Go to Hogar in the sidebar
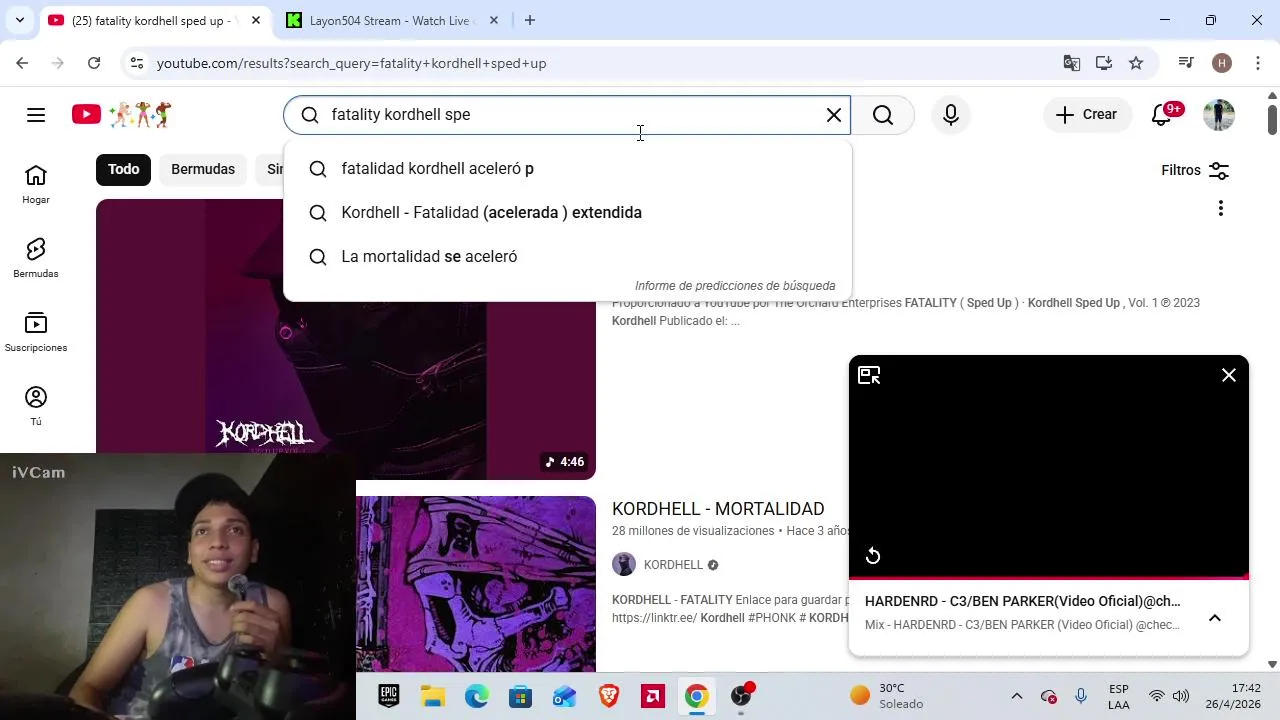 pos(36,185)
